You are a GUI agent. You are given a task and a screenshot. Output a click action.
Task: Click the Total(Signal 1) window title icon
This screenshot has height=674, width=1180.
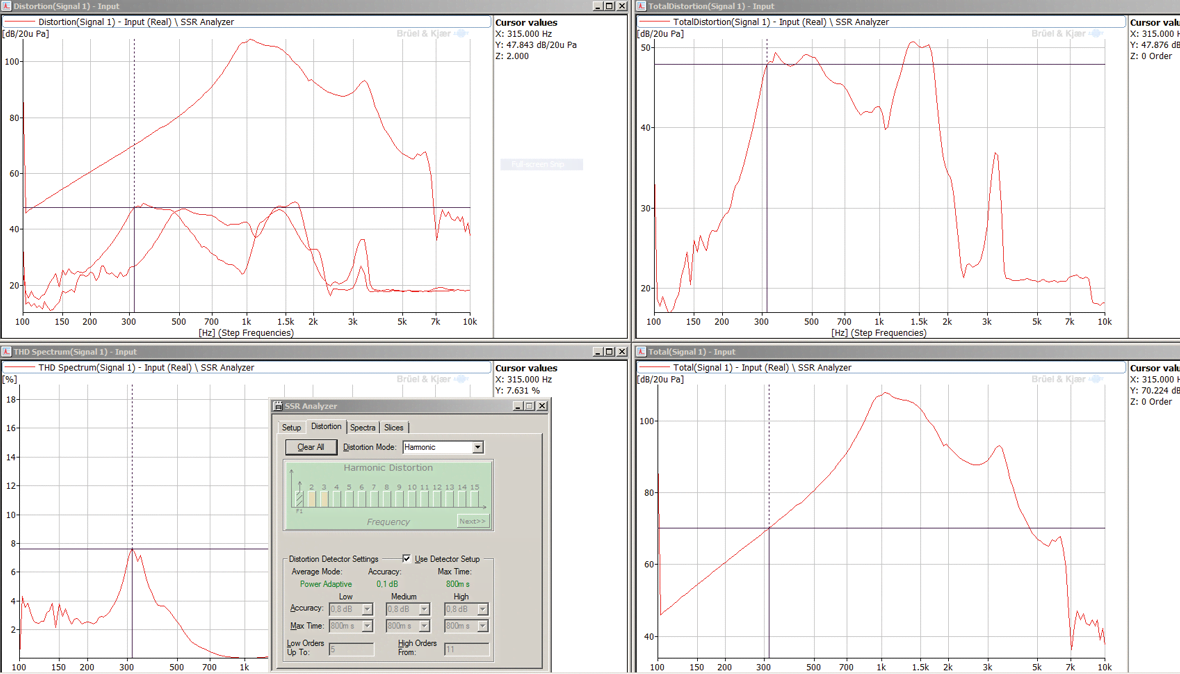pyautogui.click(x=641, y=352)
